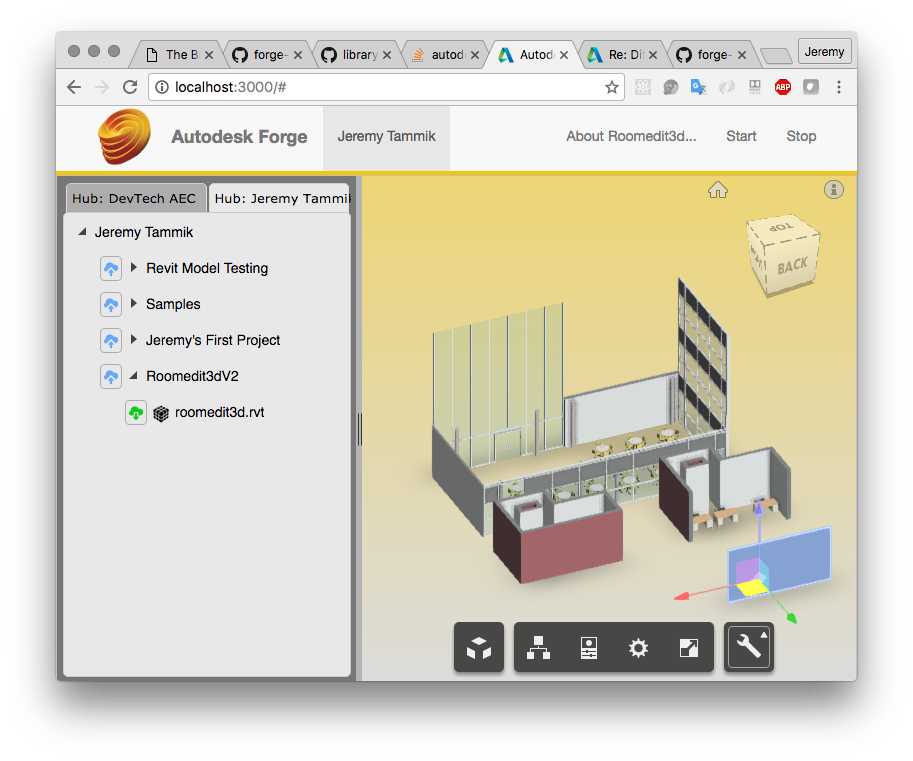Viewport: 913px width, 761px height.
Task: Return to home view with the house icon
Action: coord(718,189)
